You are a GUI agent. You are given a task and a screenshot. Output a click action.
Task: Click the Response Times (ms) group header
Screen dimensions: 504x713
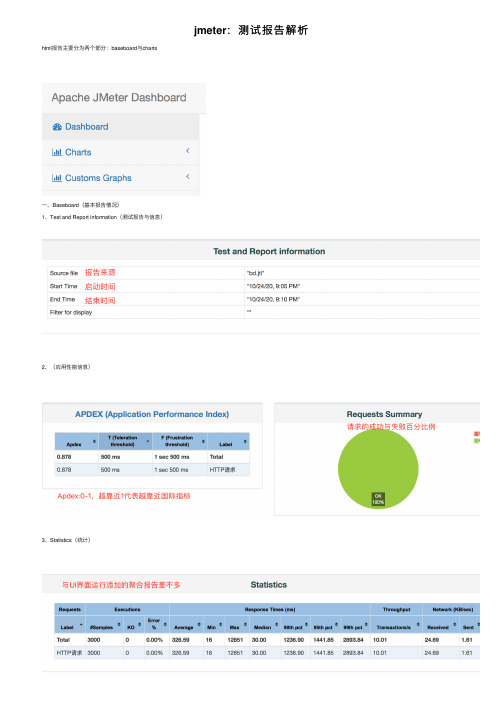coord(270,609)
